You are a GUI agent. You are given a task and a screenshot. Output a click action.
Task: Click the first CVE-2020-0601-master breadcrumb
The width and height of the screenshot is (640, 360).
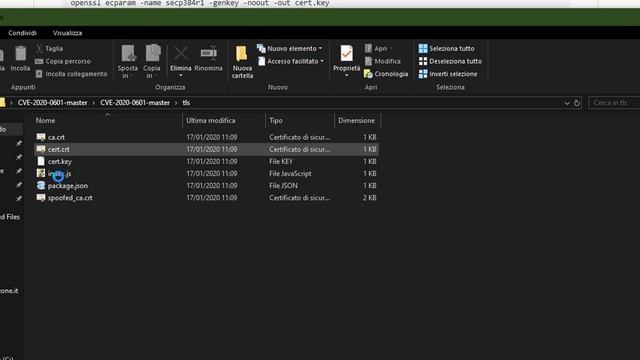tap(53, 103)
